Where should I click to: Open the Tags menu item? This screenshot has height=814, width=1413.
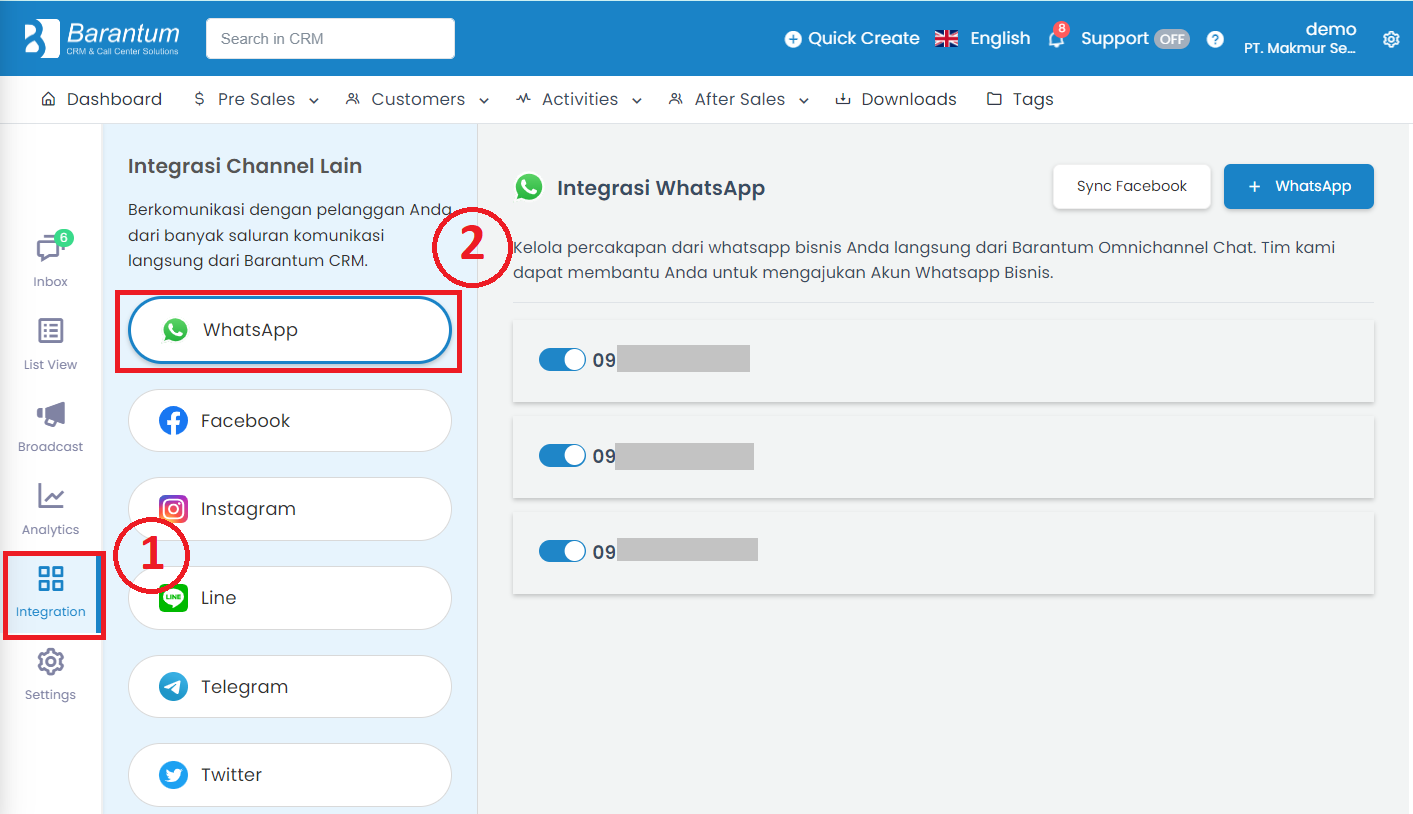[x=1020, y=99]
